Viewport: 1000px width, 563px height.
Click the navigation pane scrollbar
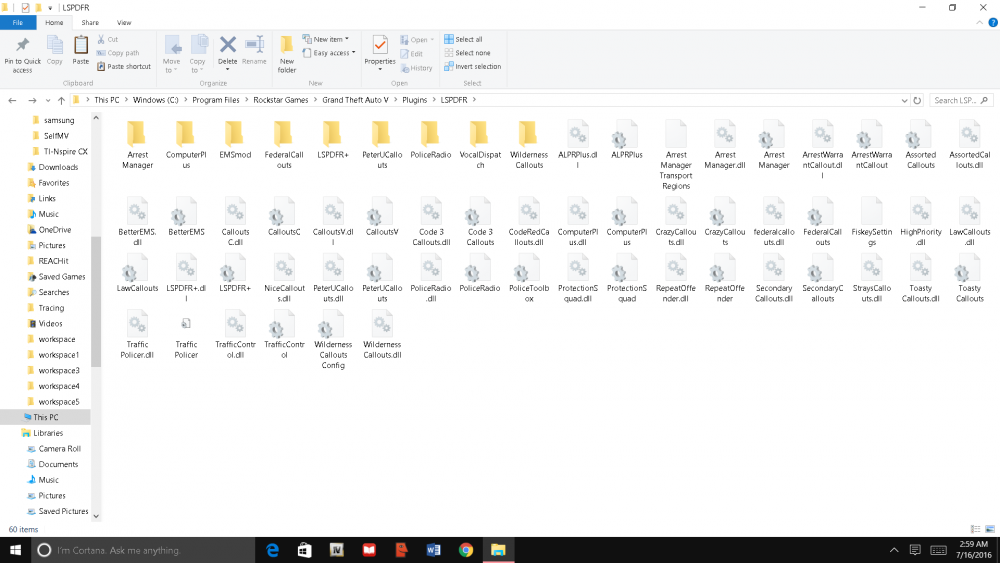coord(96,302)
